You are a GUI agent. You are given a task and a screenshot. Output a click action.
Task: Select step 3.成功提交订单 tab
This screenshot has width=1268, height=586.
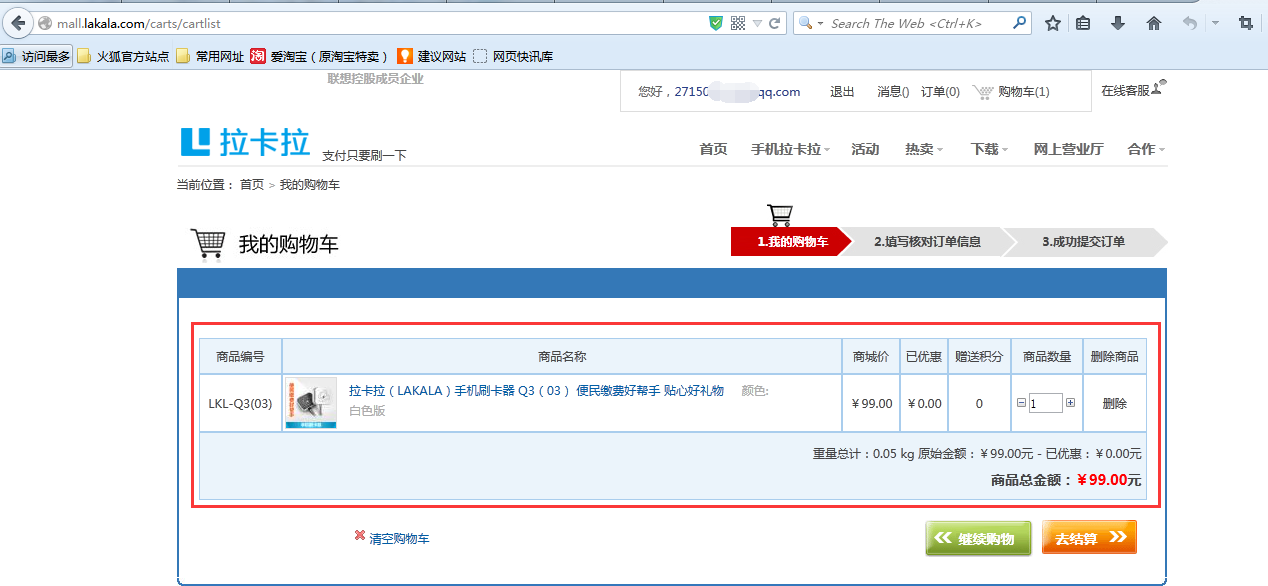(1084, 242)
